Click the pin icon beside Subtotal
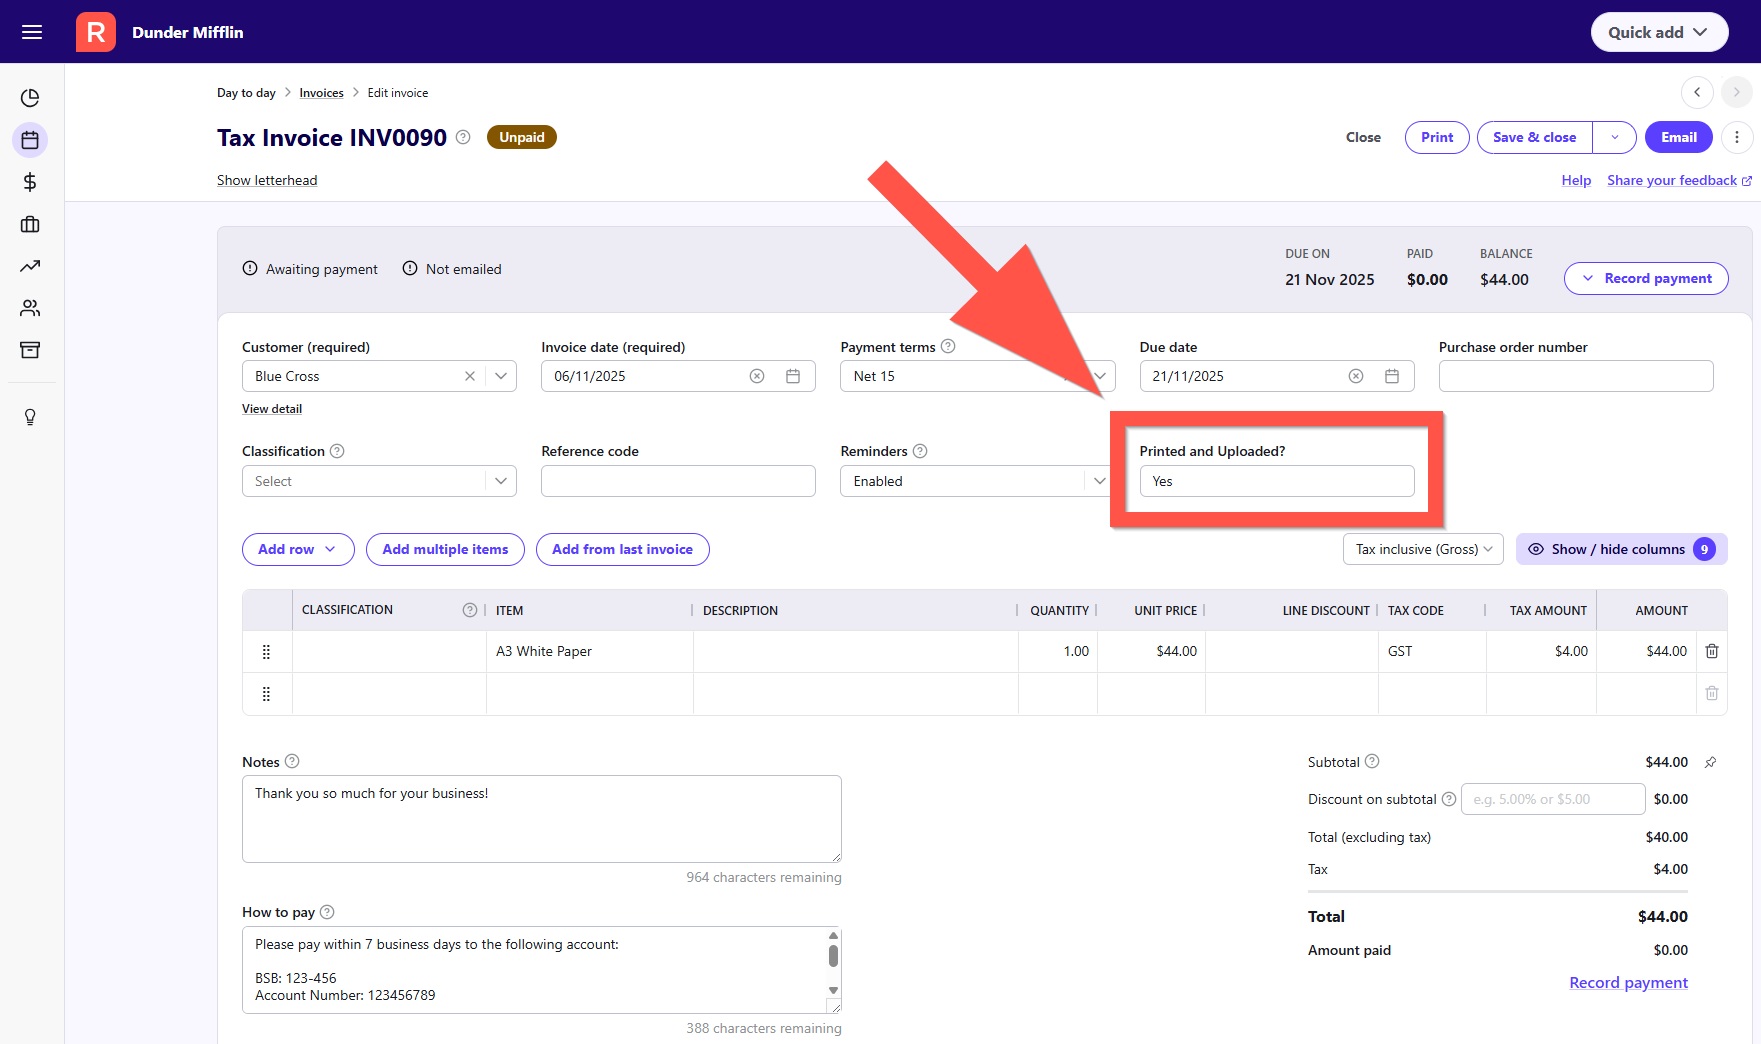 click(1711, 762)
